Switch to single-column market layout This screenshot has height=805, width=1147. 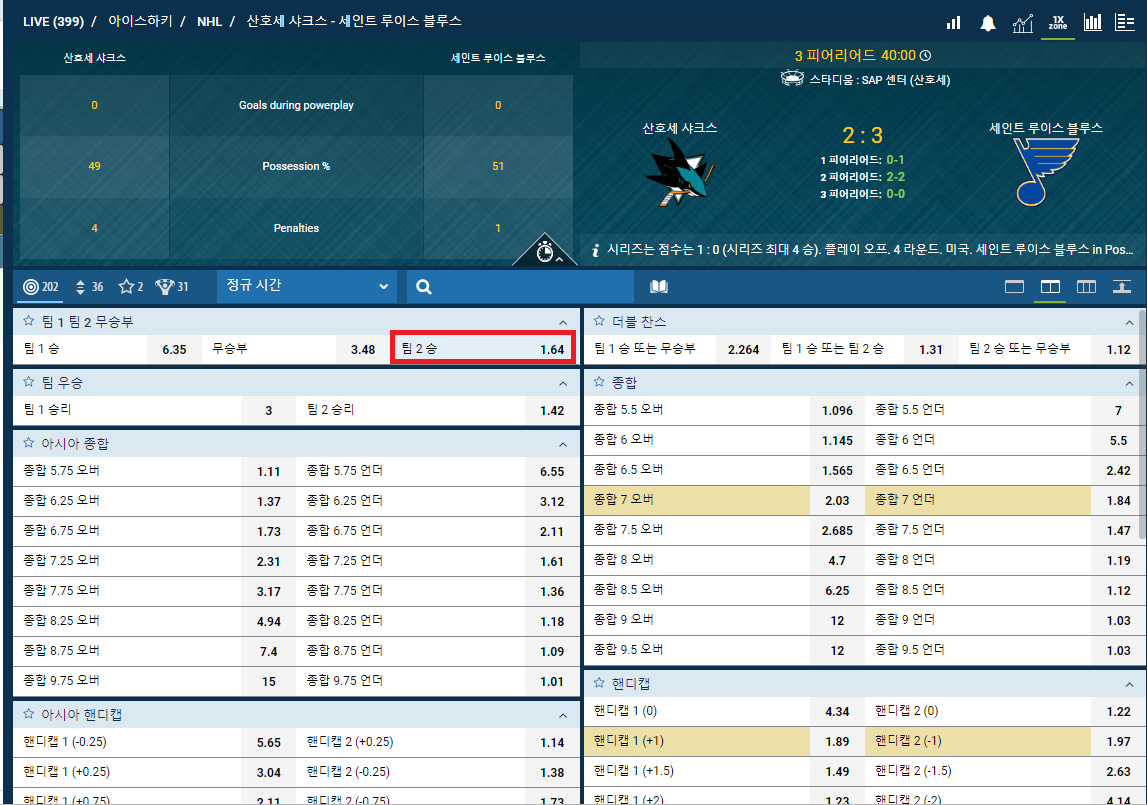click(x=1014, y=287)
